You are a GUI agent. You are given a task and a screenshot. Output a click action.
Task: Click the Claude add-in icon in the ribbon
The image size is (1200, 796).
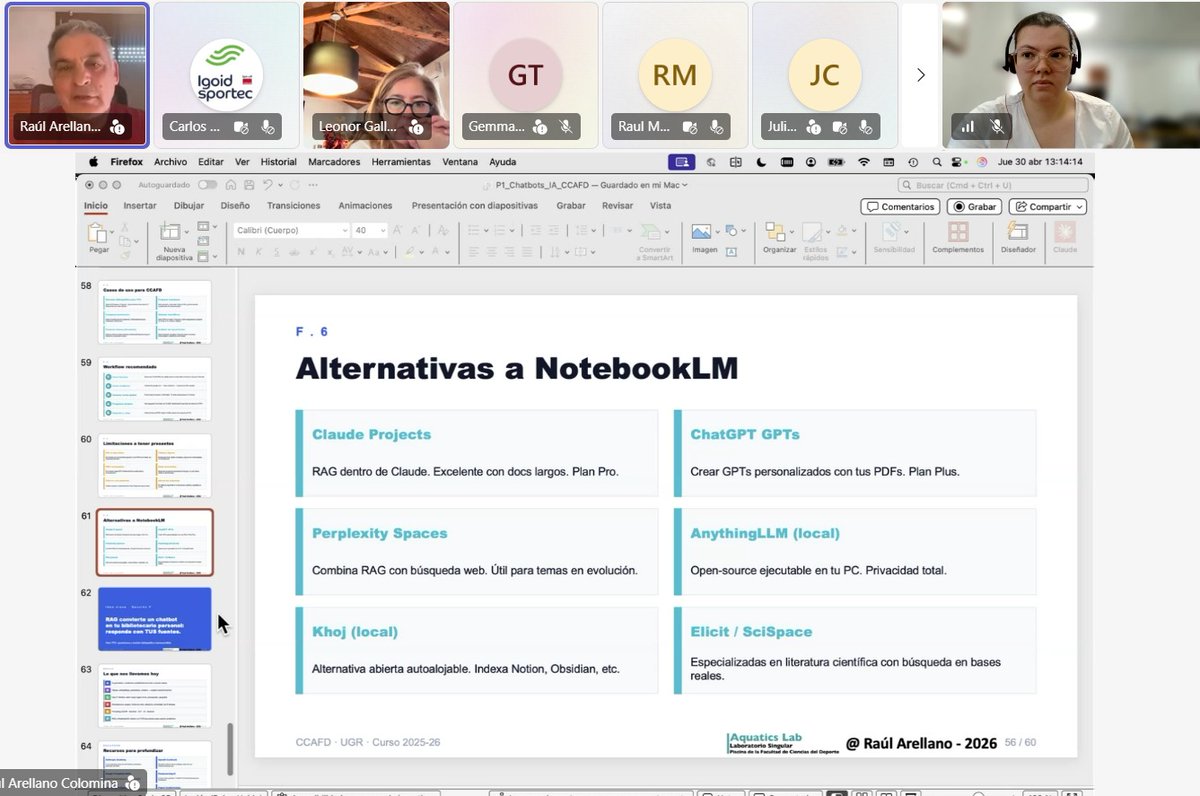(1064, 231)
